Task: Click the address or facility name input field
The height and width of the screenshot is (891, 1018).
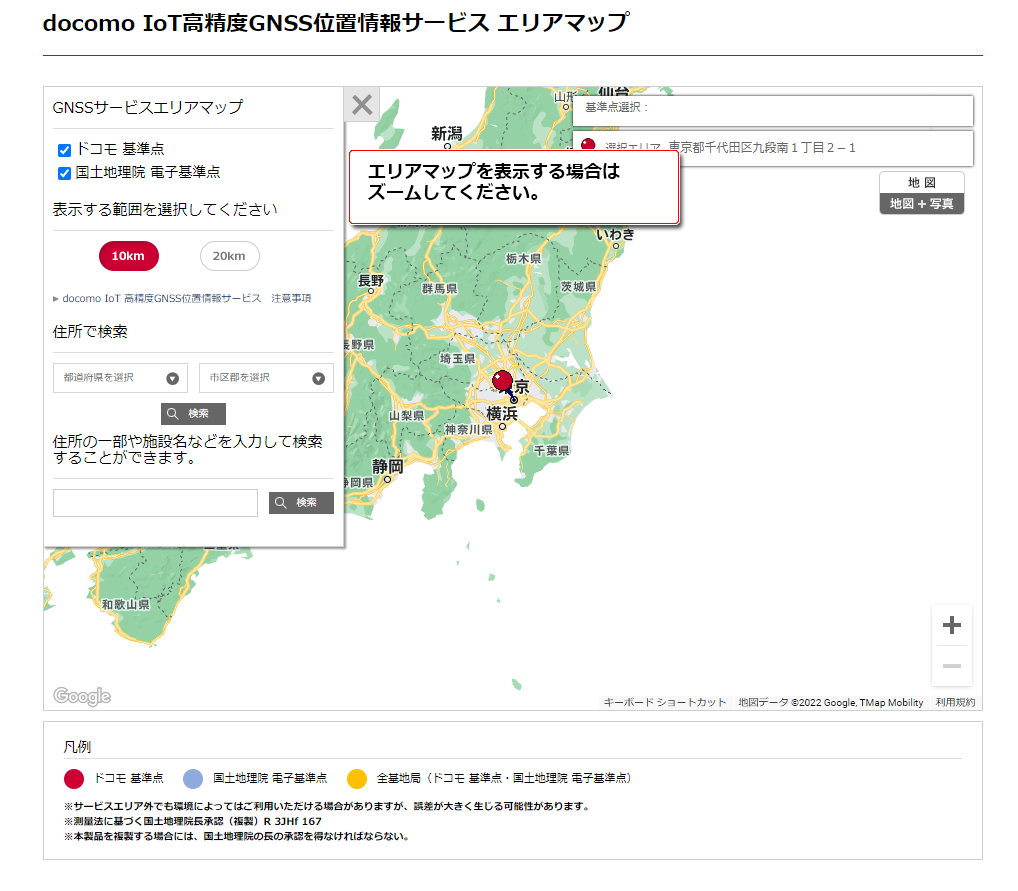Action: 155,503
